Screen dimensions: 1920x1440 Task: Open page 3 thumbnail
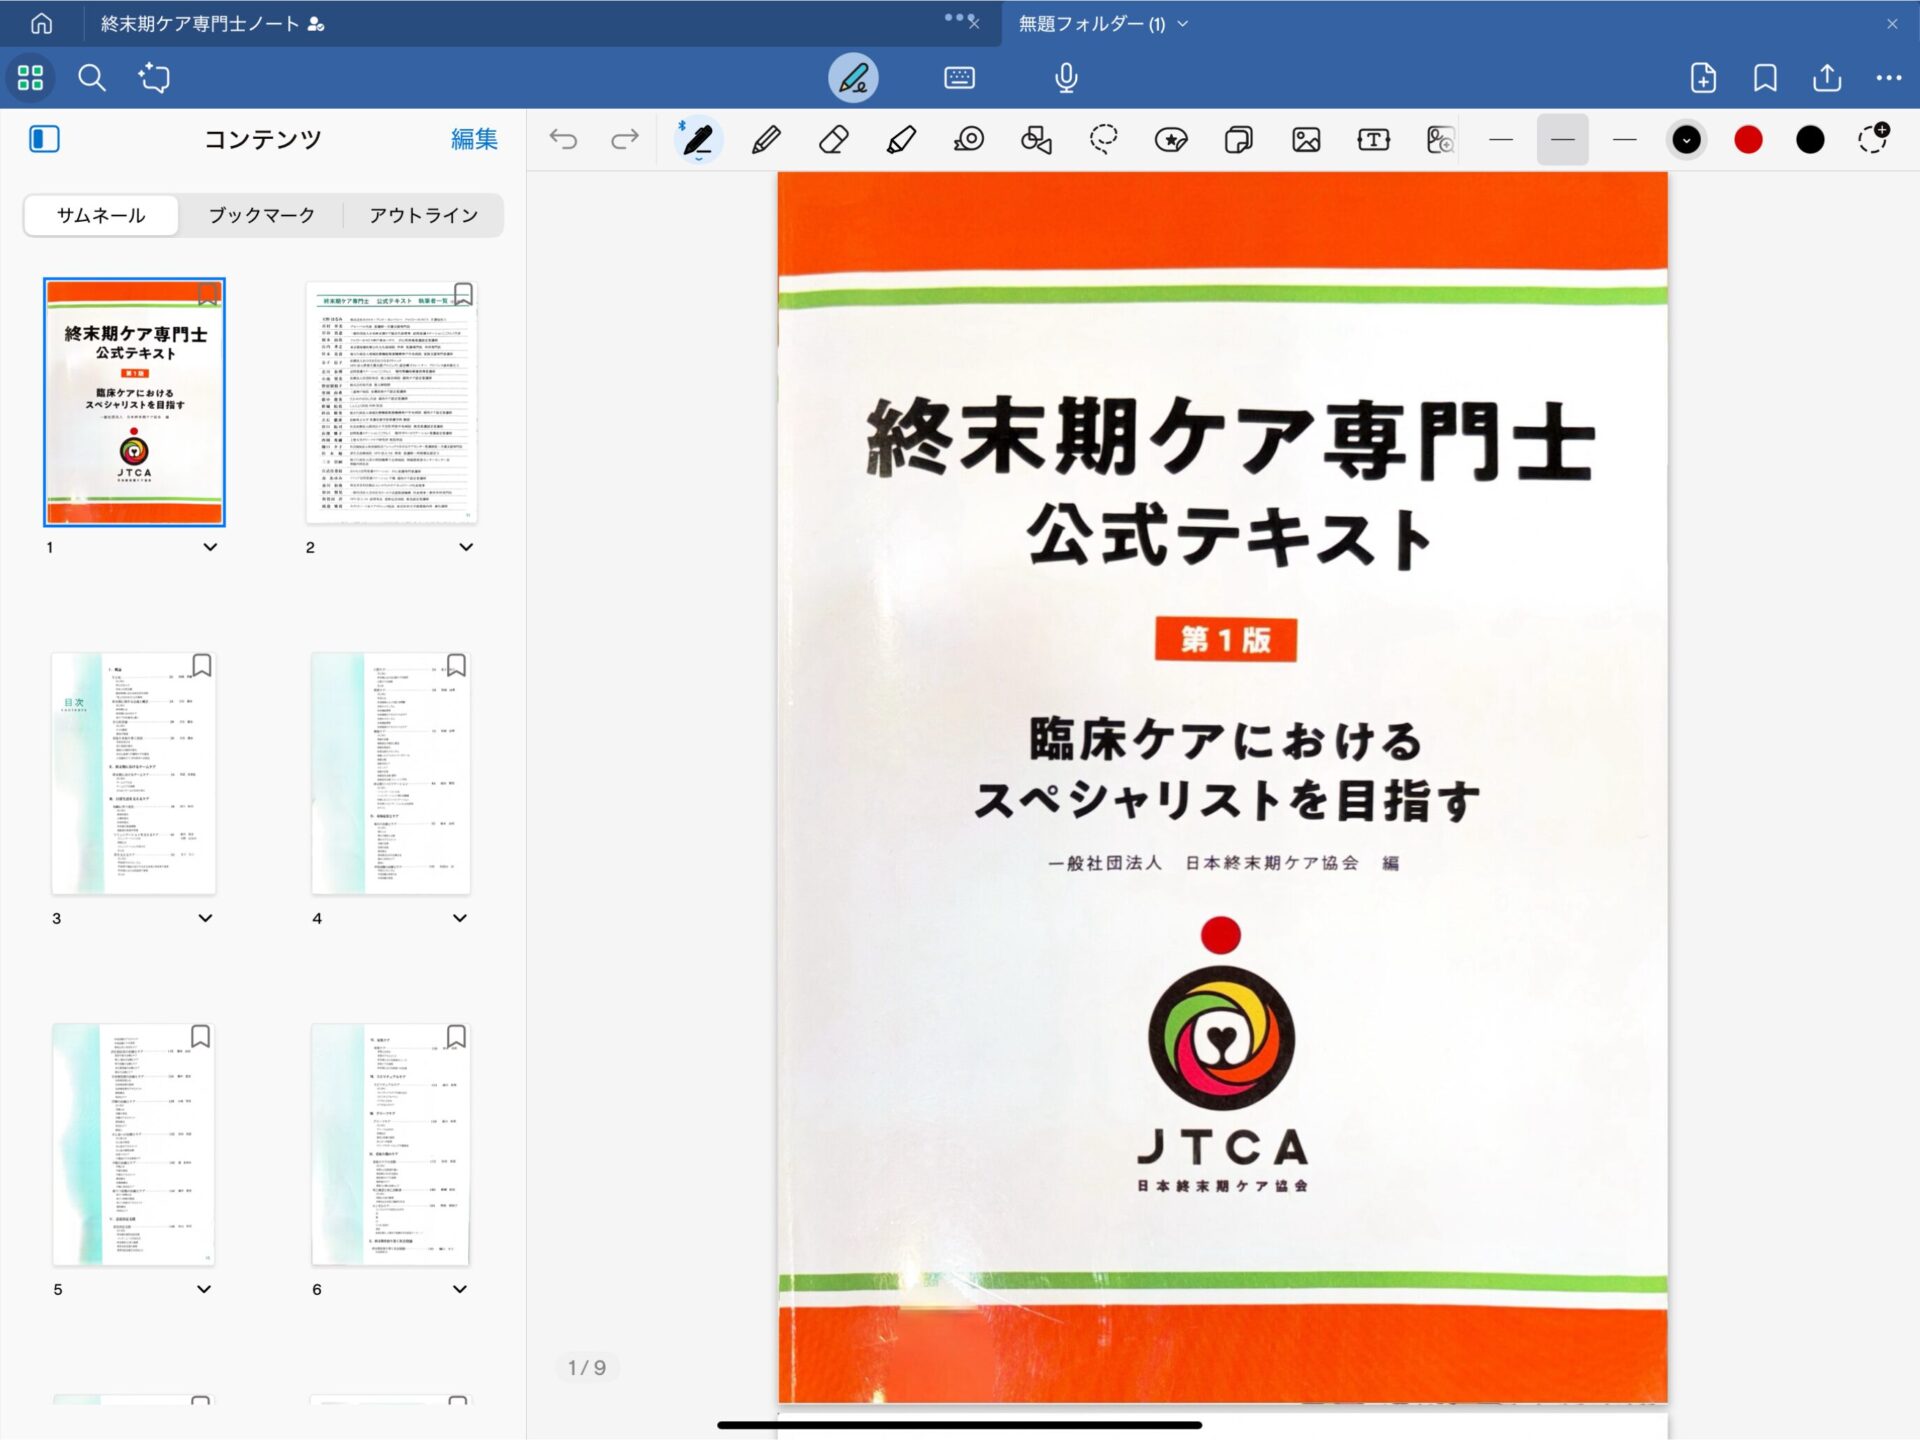click(x=133, y=773)
